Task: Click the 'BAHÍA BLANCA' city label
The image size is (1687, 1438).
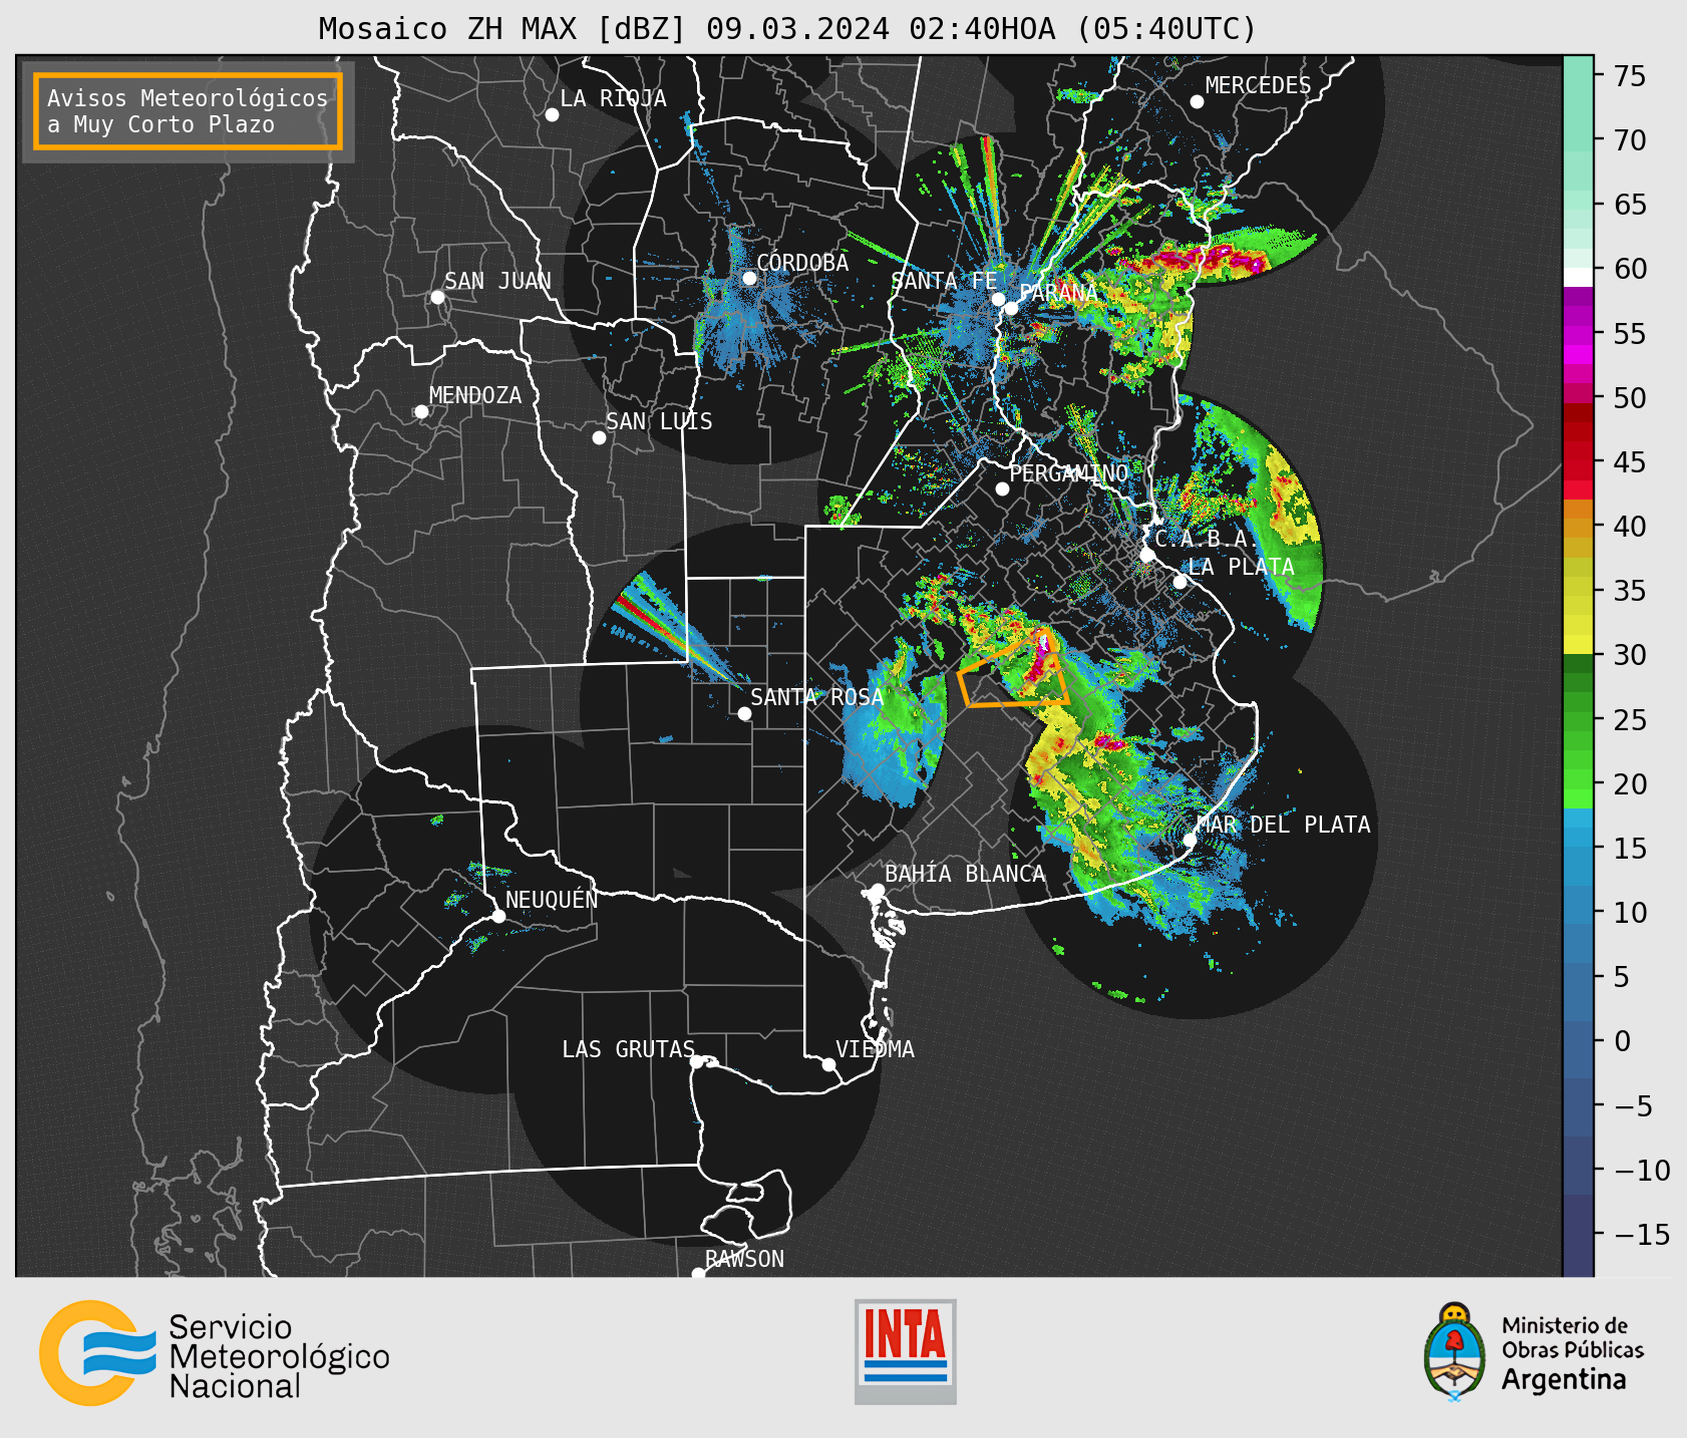Action: click(965, 874)
